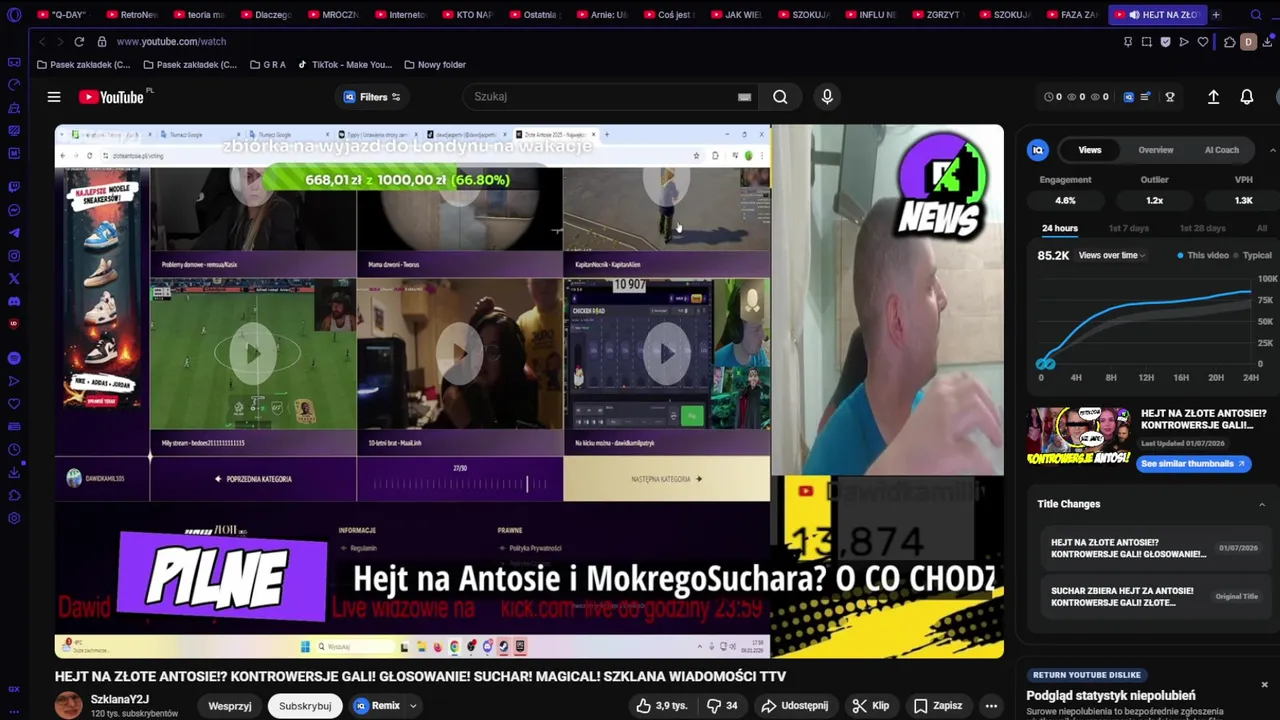Like the video with thumbs up
Screen dimensions: 1280x720
coord(662,706)
